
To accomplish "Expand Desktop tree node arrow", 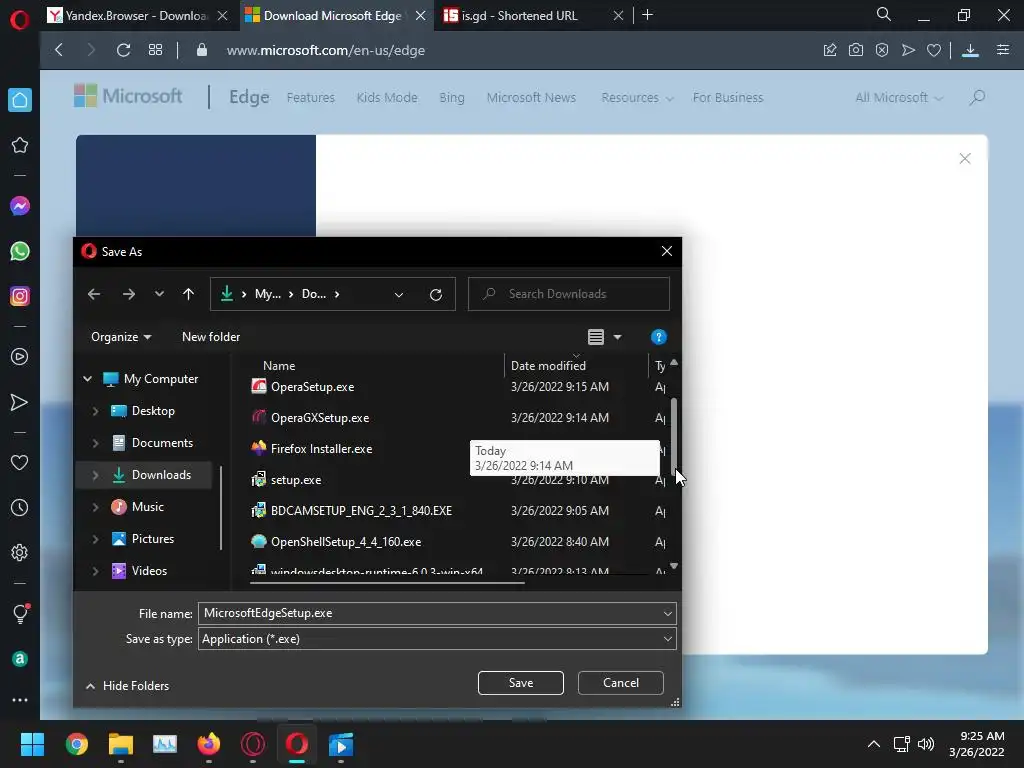I will [95, 411].
